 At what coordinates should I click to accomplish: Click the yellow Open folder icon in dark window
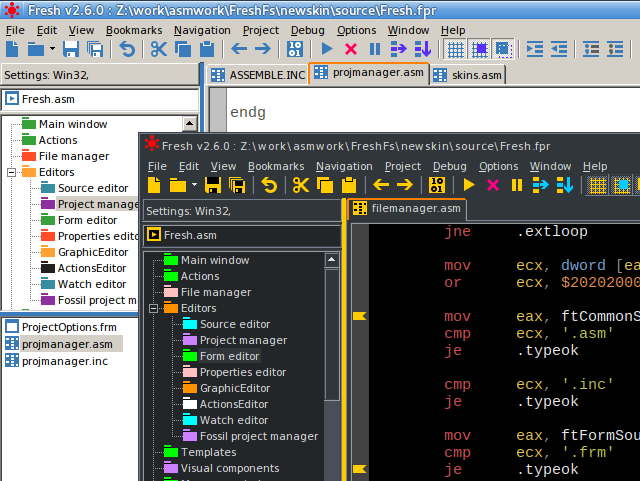coord(178,185)
